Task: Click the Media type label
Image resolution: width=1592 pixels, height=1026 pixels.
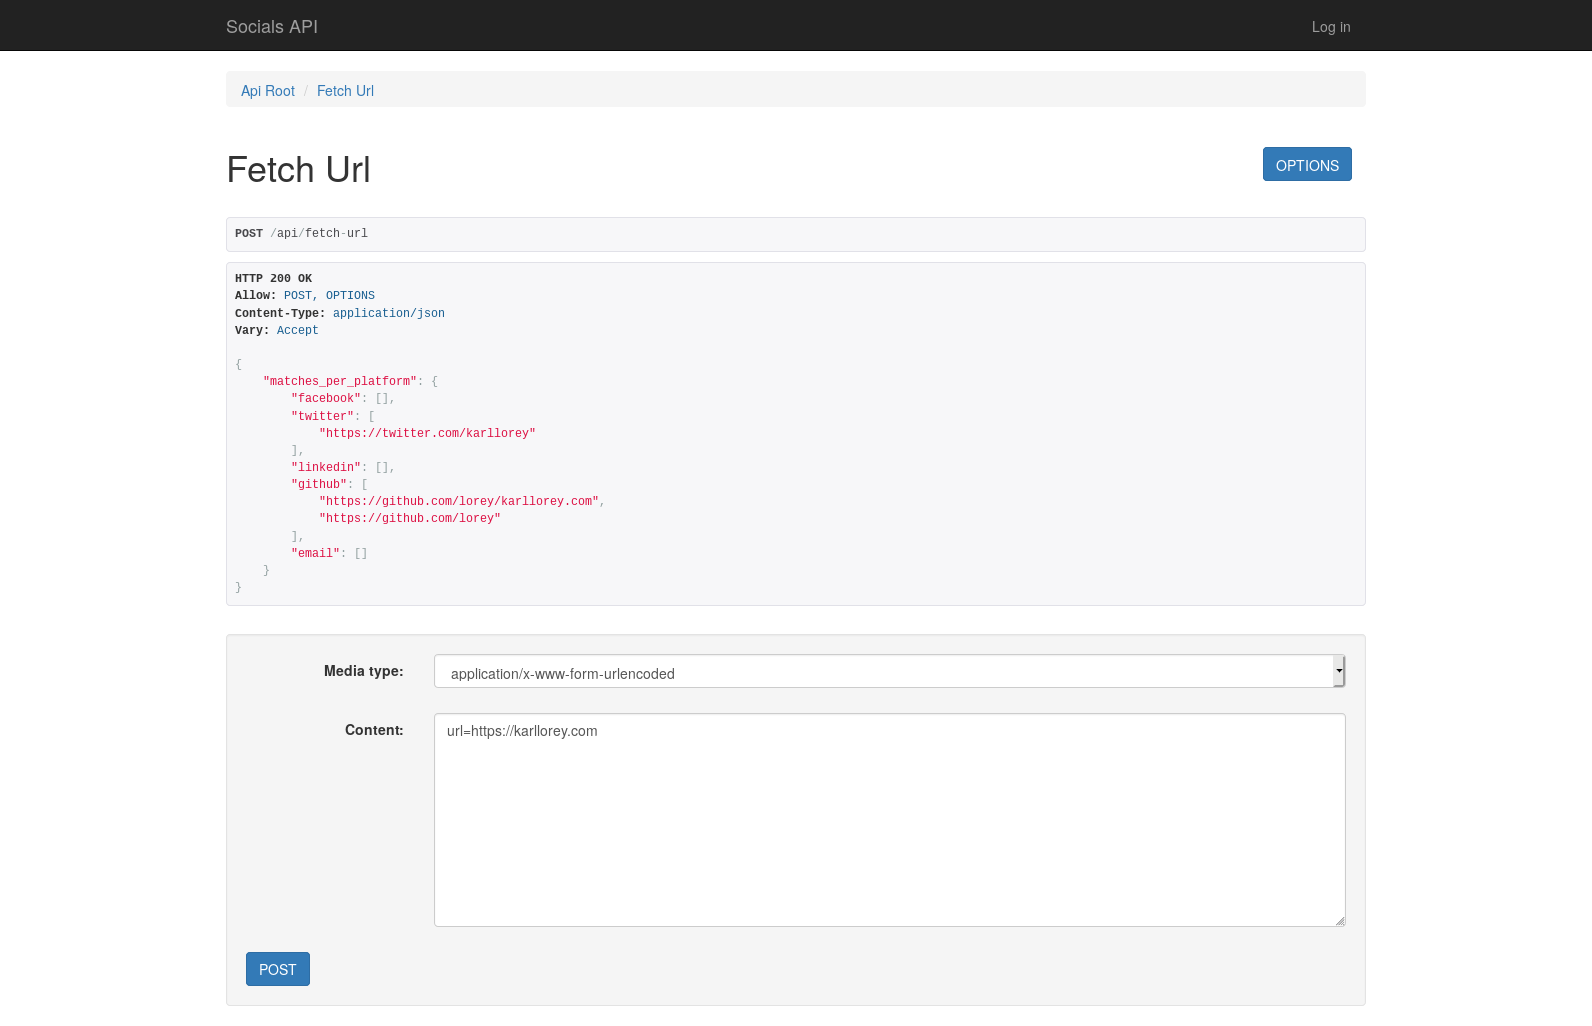Action: (x=364, y=671)
